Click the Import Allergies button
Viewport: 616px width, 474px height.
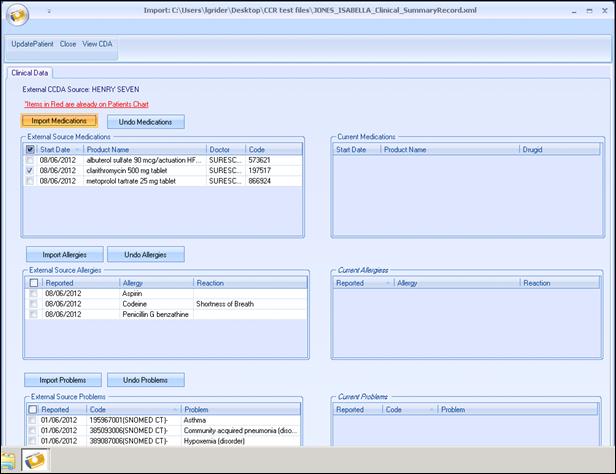pyautogui.click(x=63, y=254)
